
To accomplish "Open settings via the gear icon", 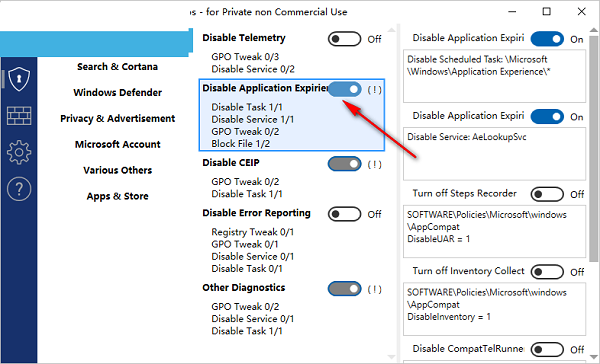I will pyautogui.click(x=19, y=152).
